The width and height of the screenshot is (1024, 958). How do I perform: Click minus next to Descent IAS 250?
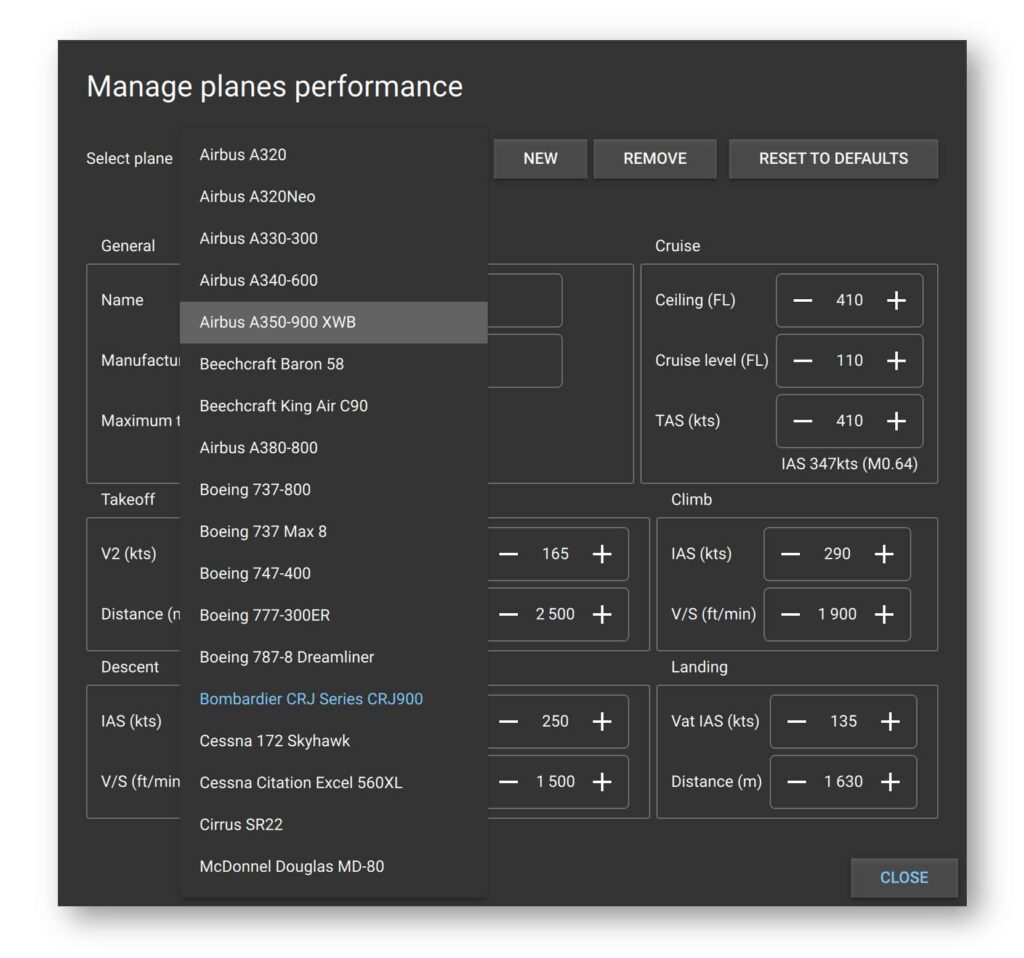[x=508, y=721]
